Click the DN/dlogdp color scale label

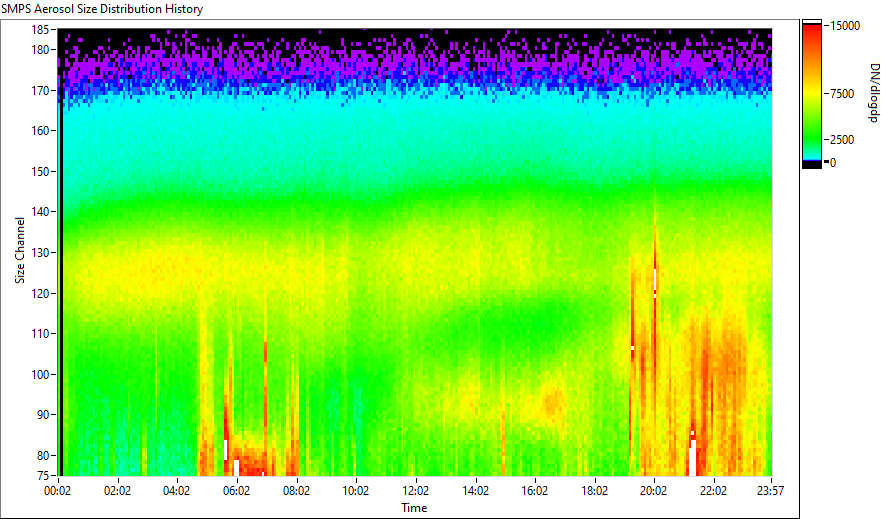click(873, 92)
